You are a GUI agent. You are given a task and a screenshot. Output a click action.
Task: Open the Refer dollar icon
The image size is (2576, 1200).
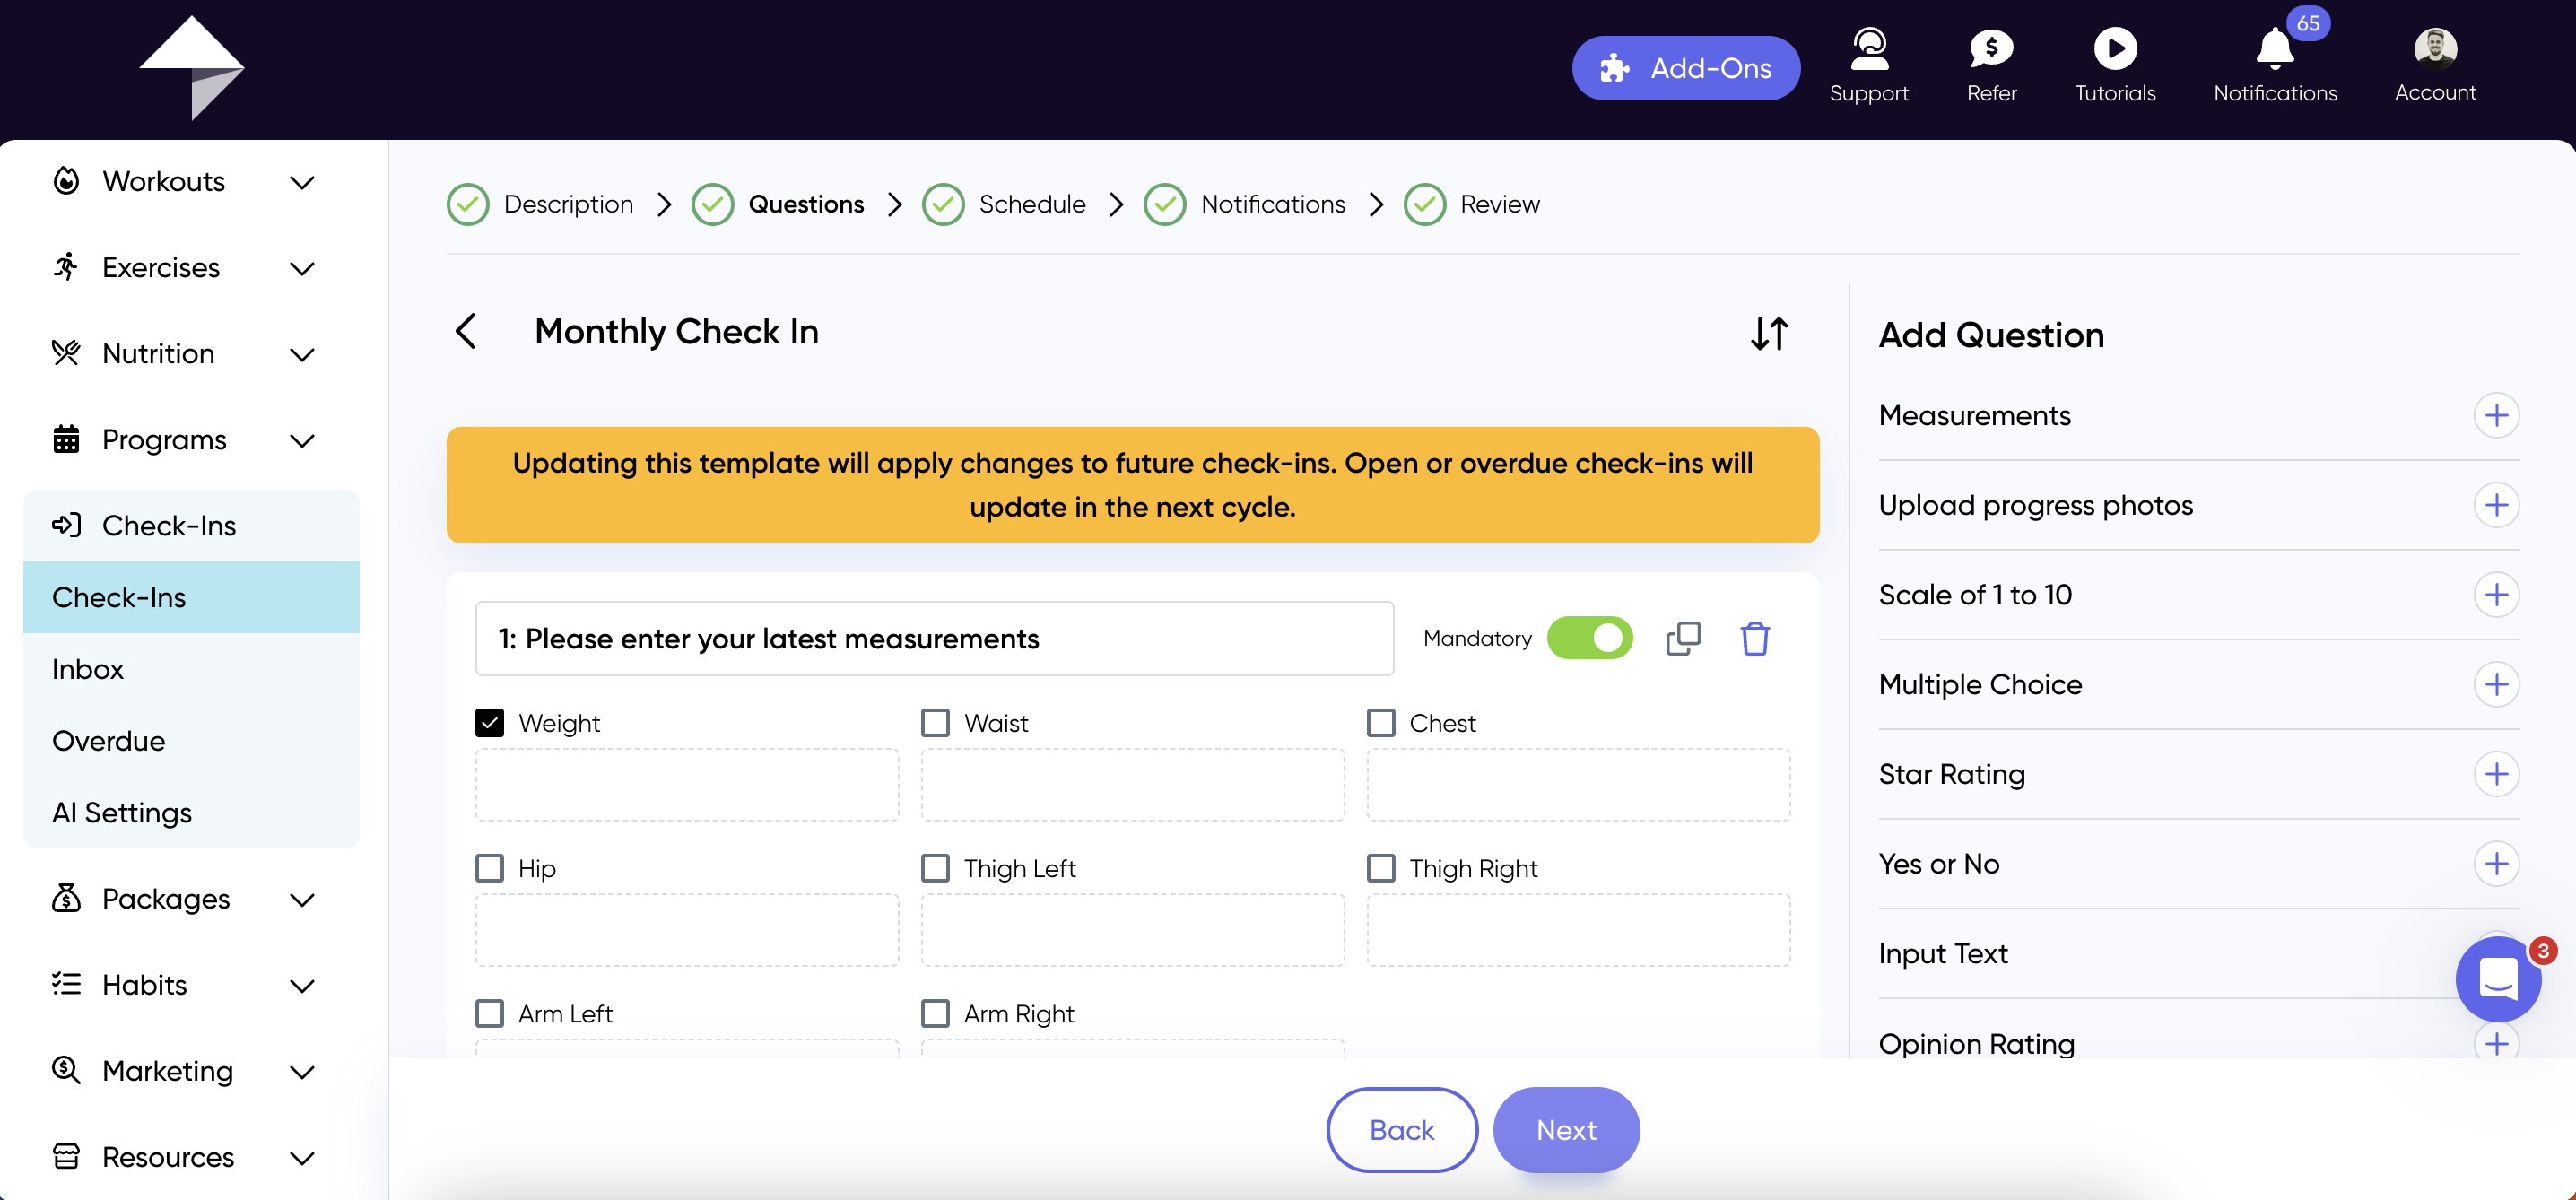click(x=1991, y=48)
